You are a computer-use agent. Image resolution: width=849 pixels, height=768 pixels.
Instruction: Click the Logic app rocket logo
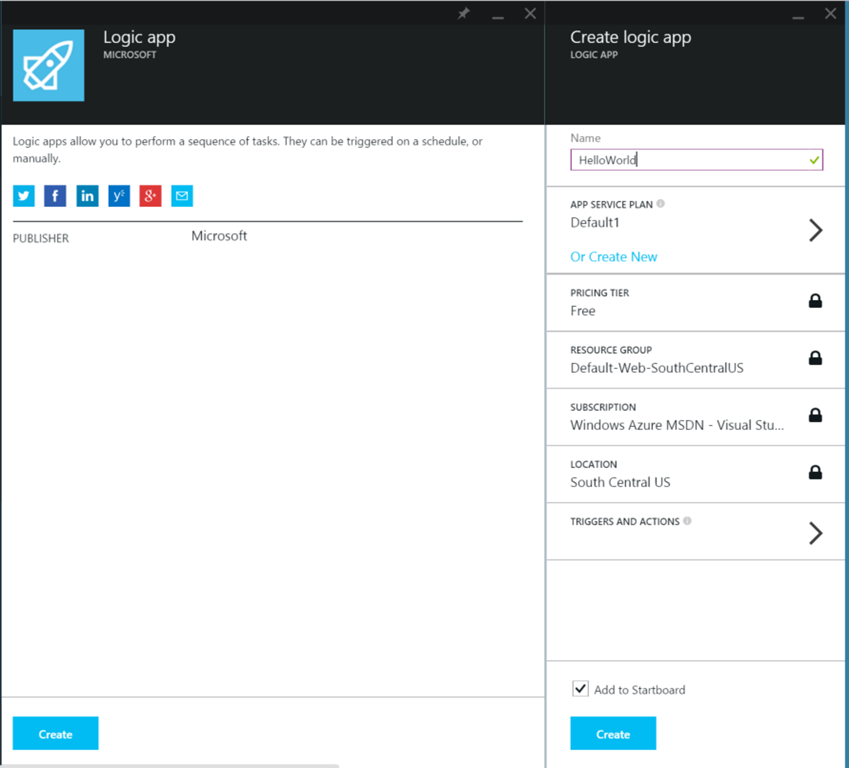pyautogui.click(x=49, y=66)
